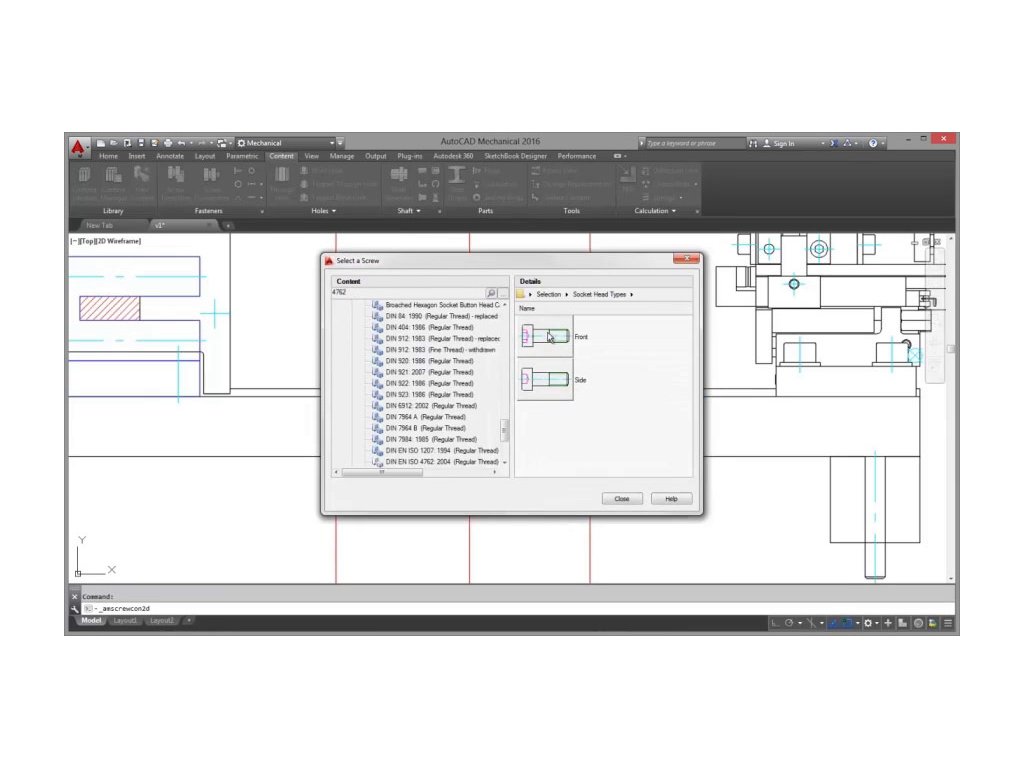1024x768 pixels.
Task: Open the Insert ribbon tab
Action: point(136,156)
